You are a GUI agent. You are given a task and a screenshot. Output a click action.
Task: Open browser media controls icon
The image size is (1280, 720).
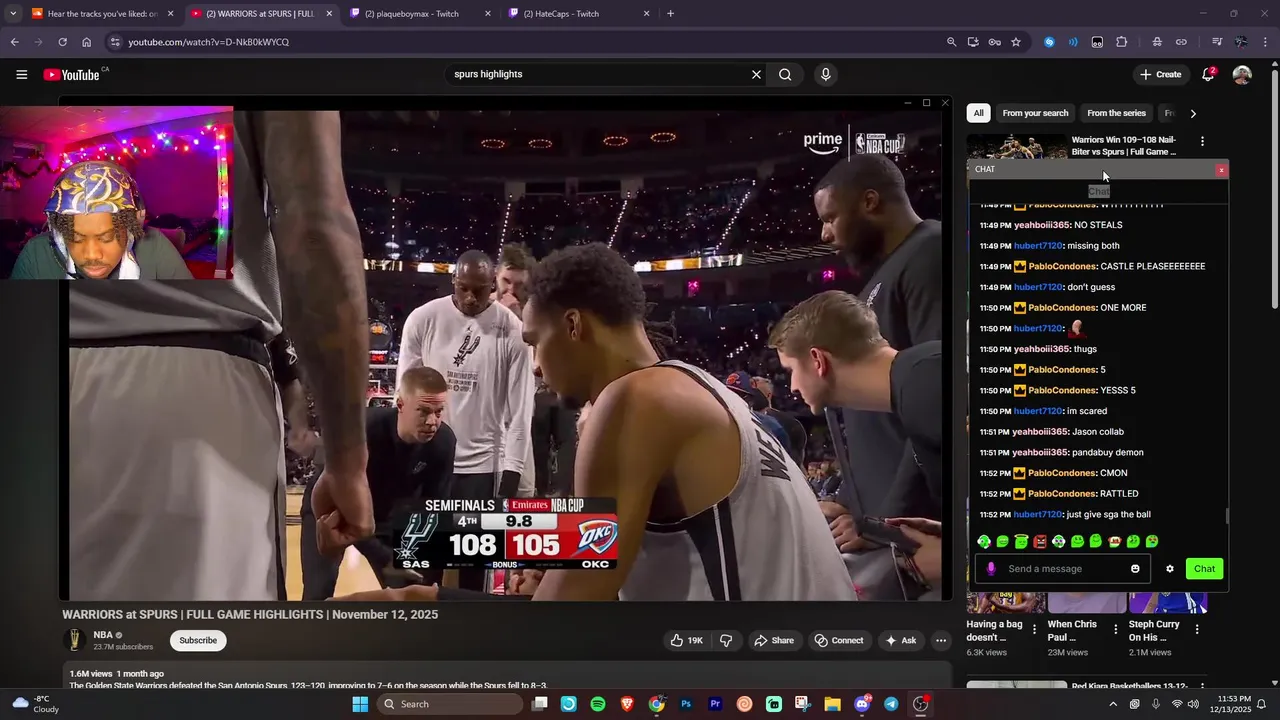[x=1216, y=42]
